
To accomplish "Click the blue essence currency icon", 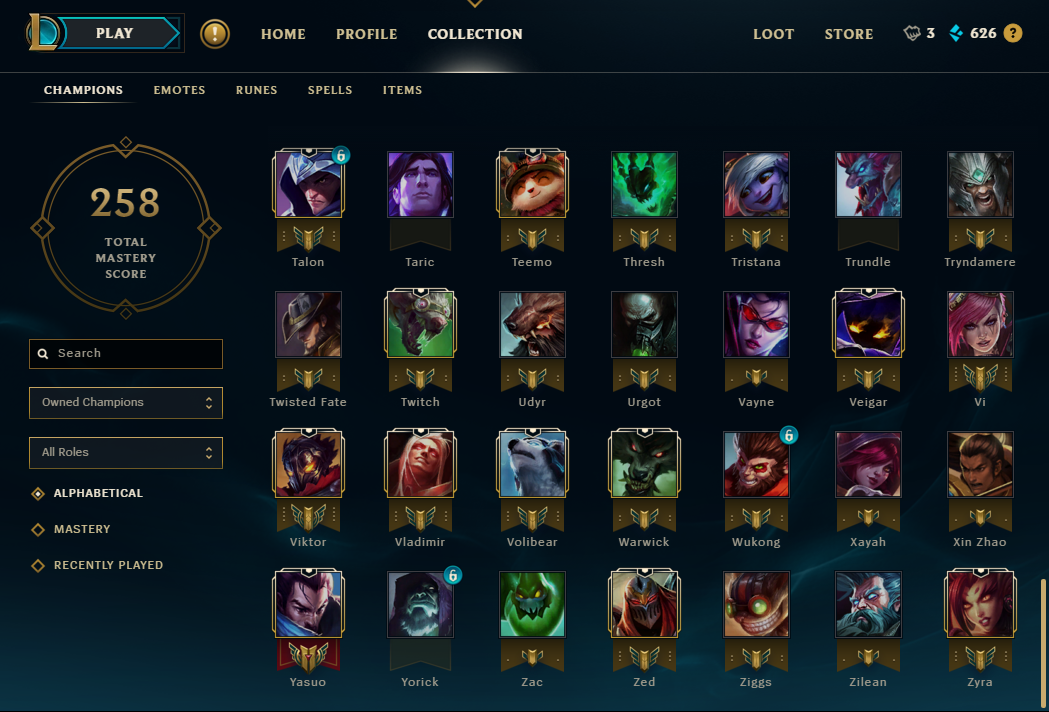I will 957,33.
